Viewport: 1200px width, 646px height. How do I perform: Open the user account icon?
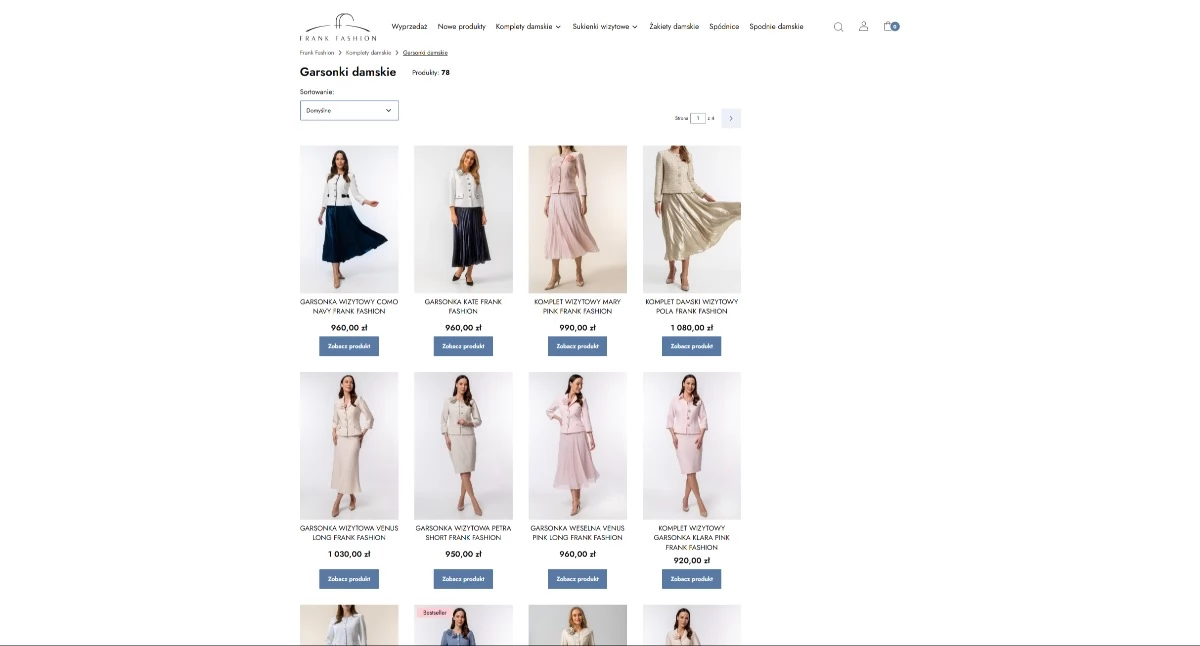(x=863, y=27)
